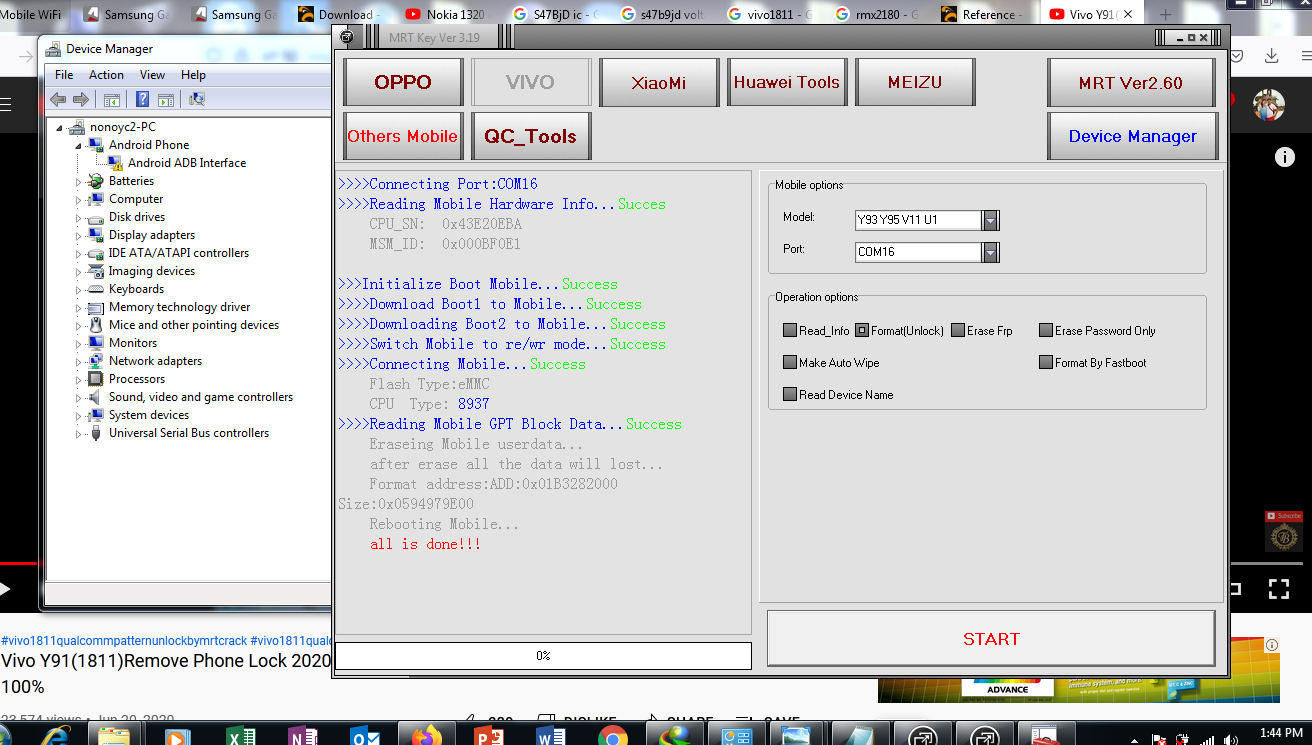Click the QC_Tools button
This screenshot has width=1312, height=745.
[531, 136]
